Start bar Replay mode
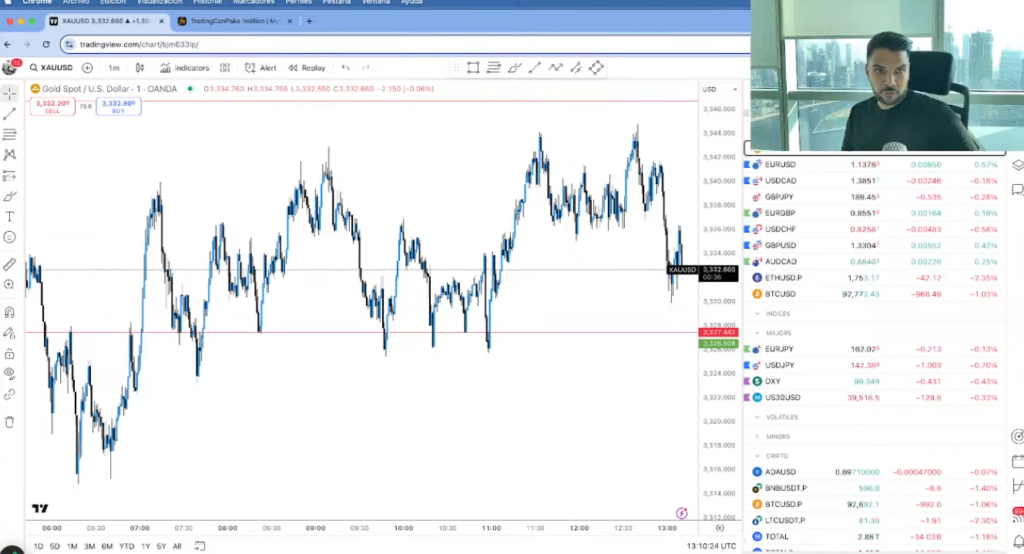 (307, 67)
